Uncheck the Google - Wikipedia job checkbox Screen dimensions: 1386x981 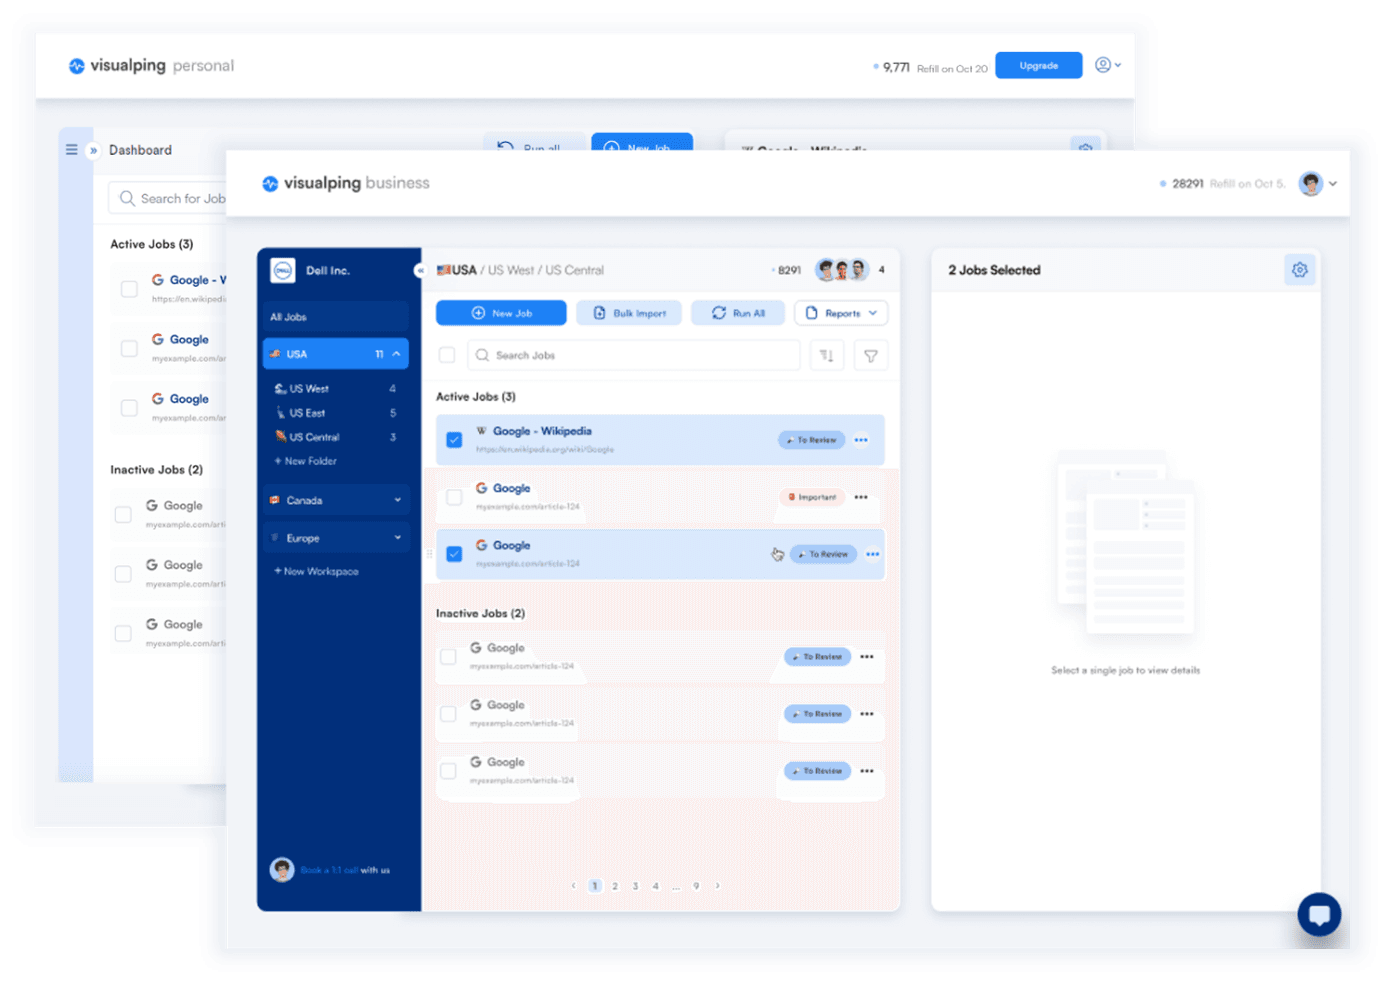click(454, 440)
